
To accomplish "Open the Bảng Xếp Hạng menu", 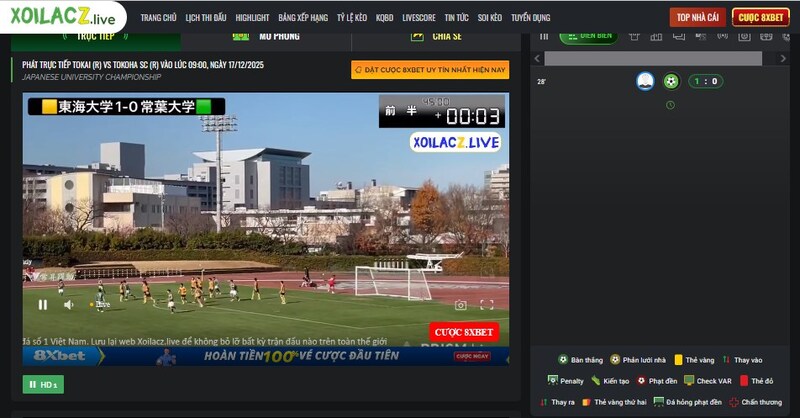I will 303,18.
